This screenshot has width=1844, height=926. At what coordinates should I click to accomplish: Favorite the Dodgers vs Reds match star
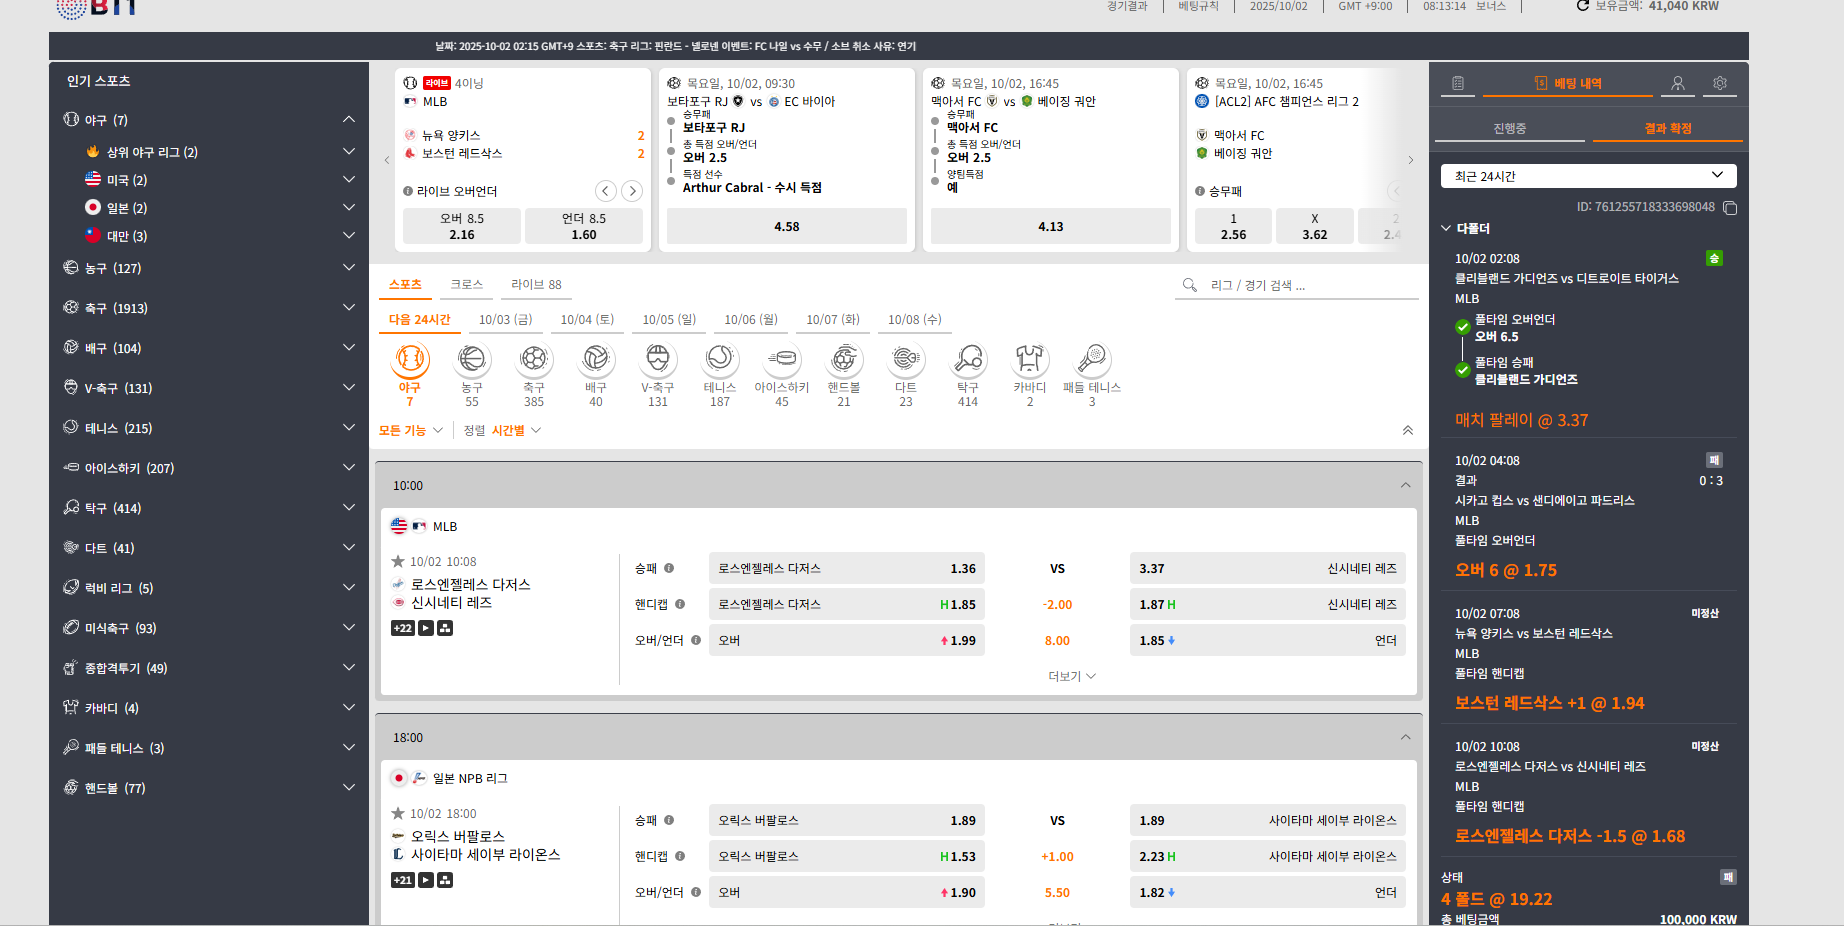[398, 562]
